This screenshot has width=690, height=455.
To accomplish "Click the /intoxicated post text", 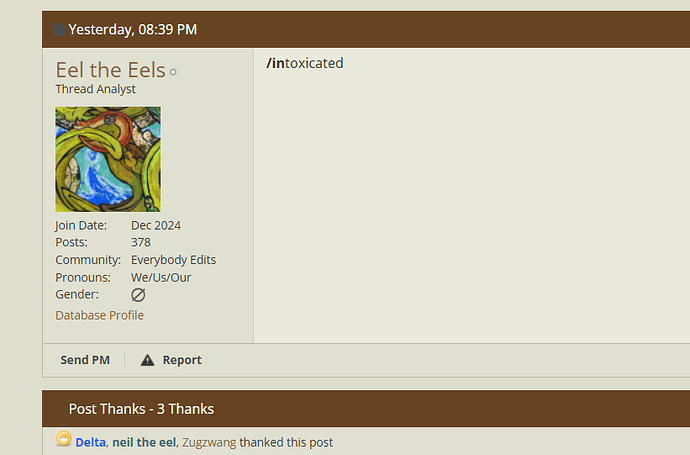I will (305, 63).
